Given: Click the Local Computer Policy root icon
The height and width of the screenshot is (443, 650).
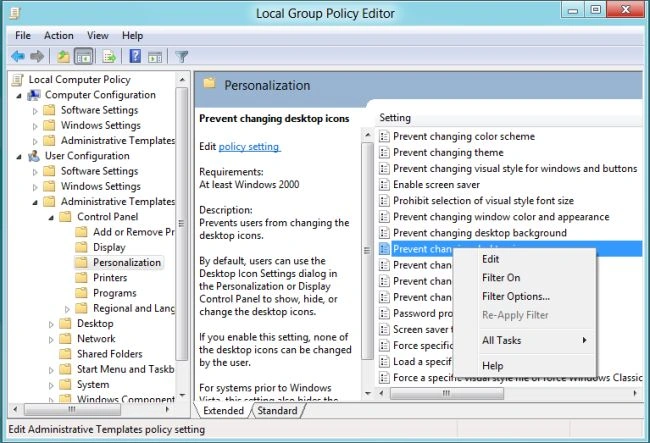Looking at the screenshot, I should [x=17, y=80].
